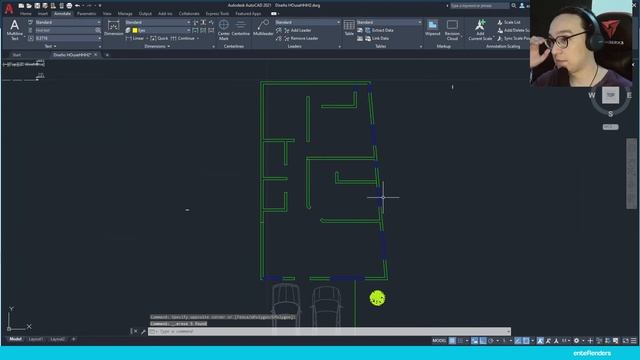This screenshot has height=360, width=640.
Task: Choose the Centerline tool
Action: [x=240, y=28]
